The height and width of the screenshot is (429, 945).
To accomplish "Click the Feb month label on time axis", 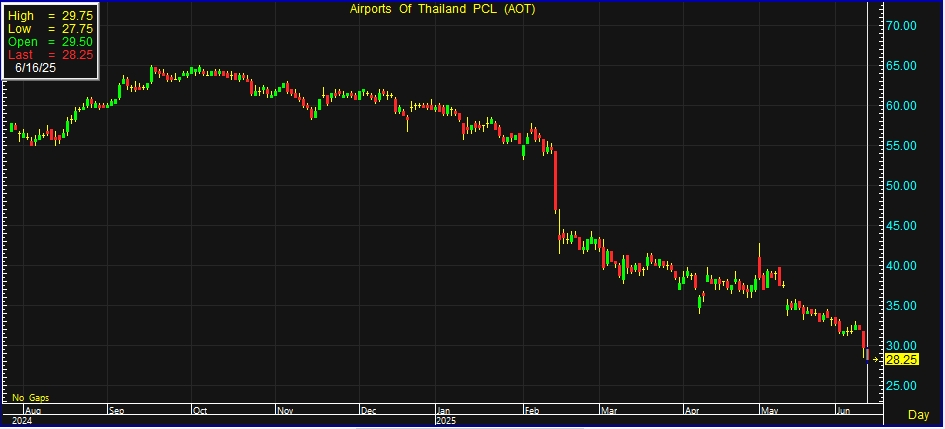I will [532, 411].
